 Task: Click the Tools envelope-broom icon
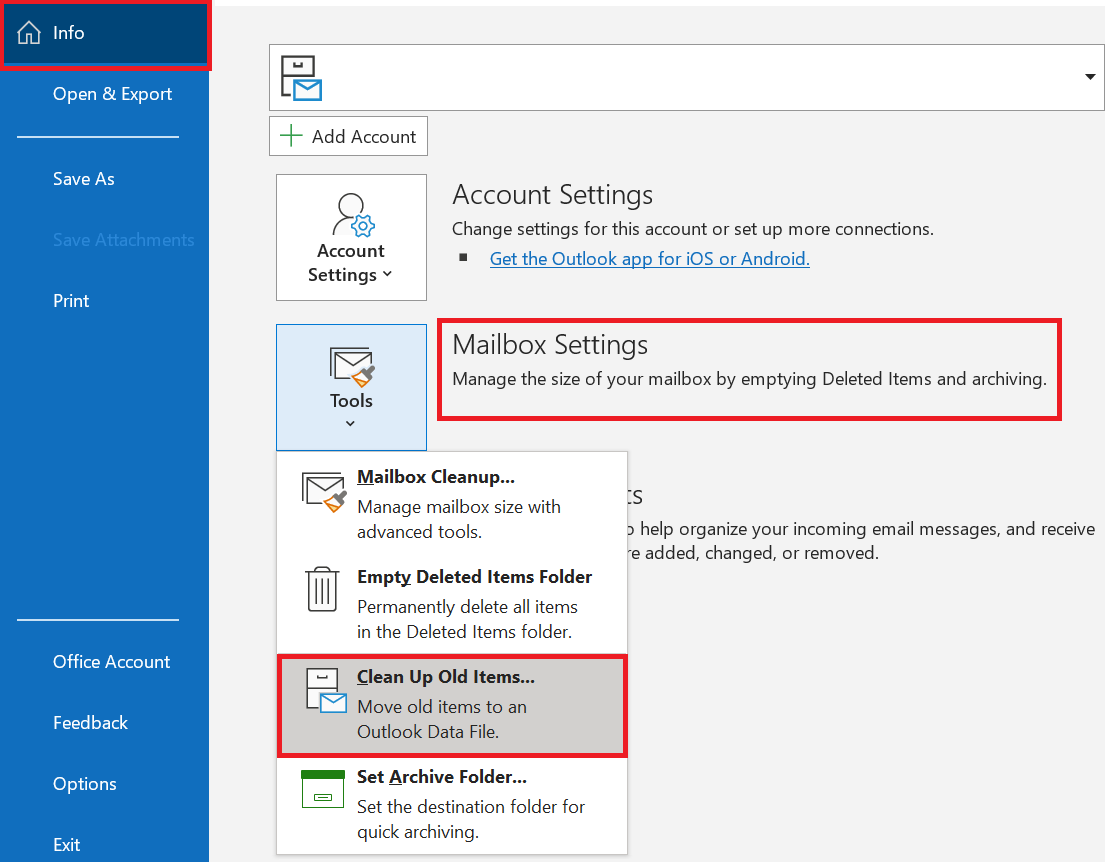(352, 367)
